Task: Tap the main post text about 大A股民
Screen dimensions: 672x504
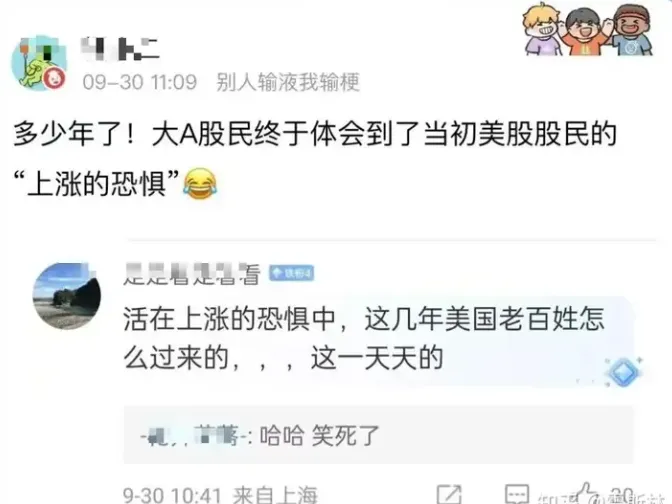Action: 315,159
